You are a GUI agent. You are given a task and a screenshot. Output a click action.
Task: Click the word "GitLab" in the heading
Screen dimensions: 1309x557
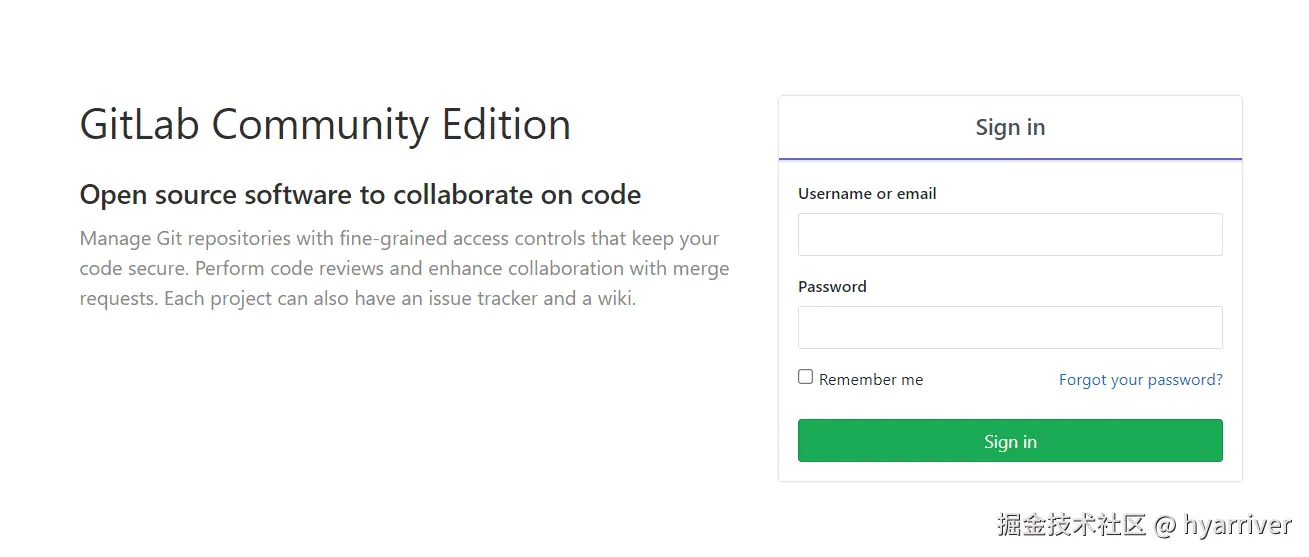tap(140, 125)
